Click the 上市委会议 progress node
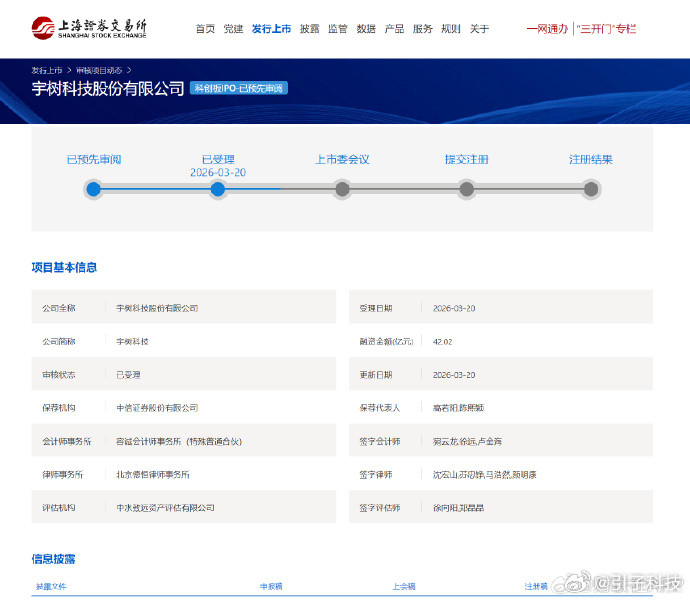690x601 pixels. (x=342, y=189)
